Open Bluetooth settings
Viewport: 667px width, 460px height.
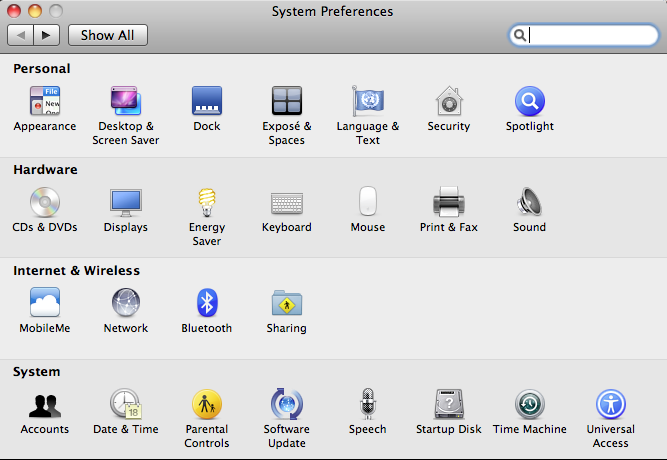click(x=207, y=304)
